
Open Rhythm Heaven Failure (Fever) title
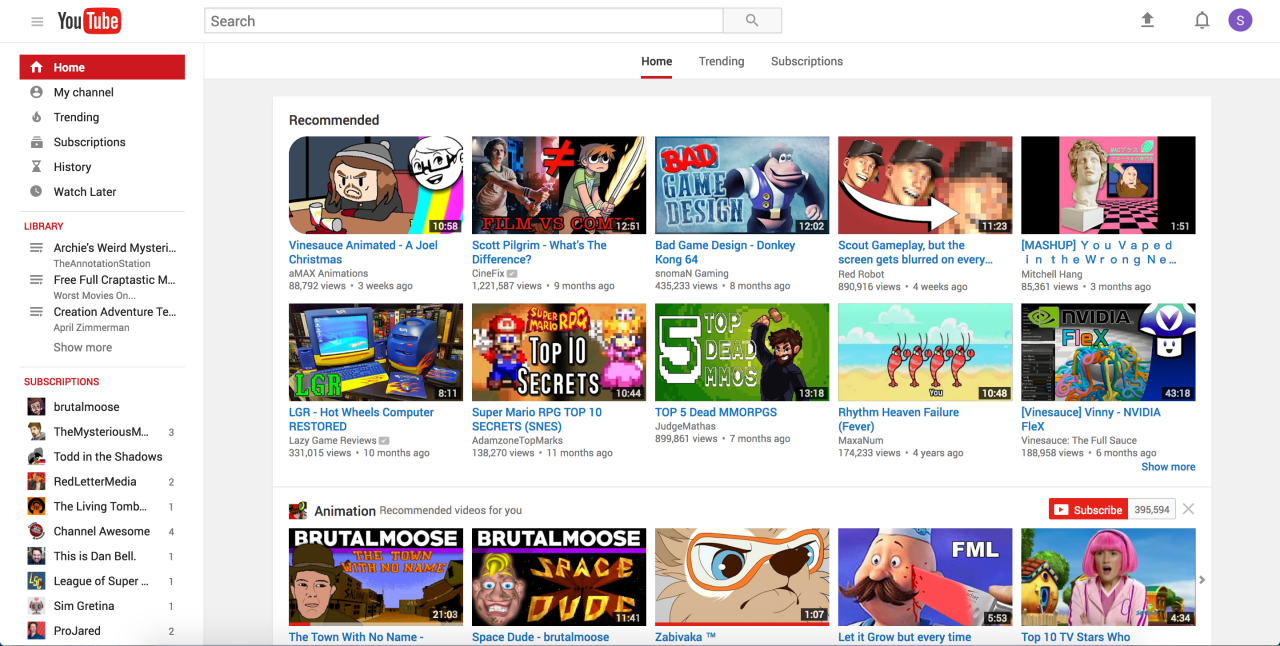click(x=898, y=419)
